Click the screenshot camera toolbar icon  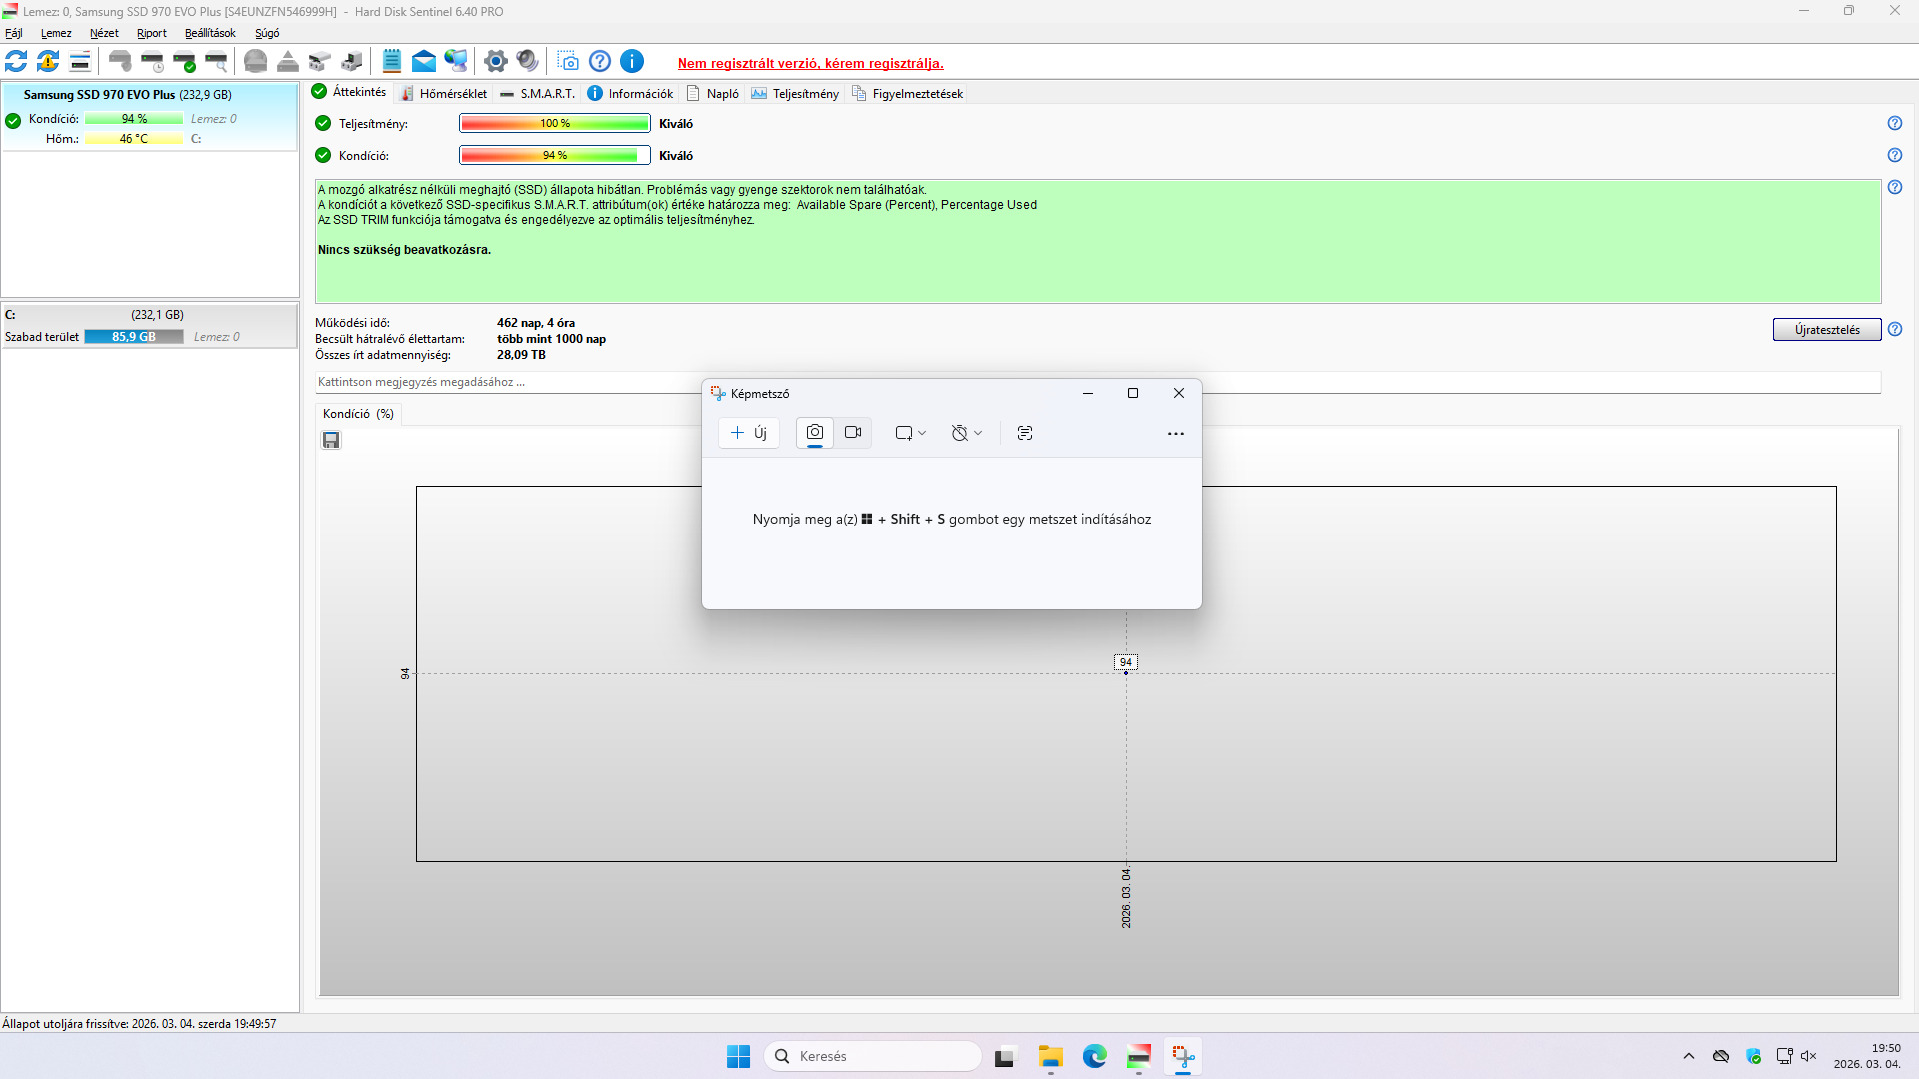(x=568, y=62)
